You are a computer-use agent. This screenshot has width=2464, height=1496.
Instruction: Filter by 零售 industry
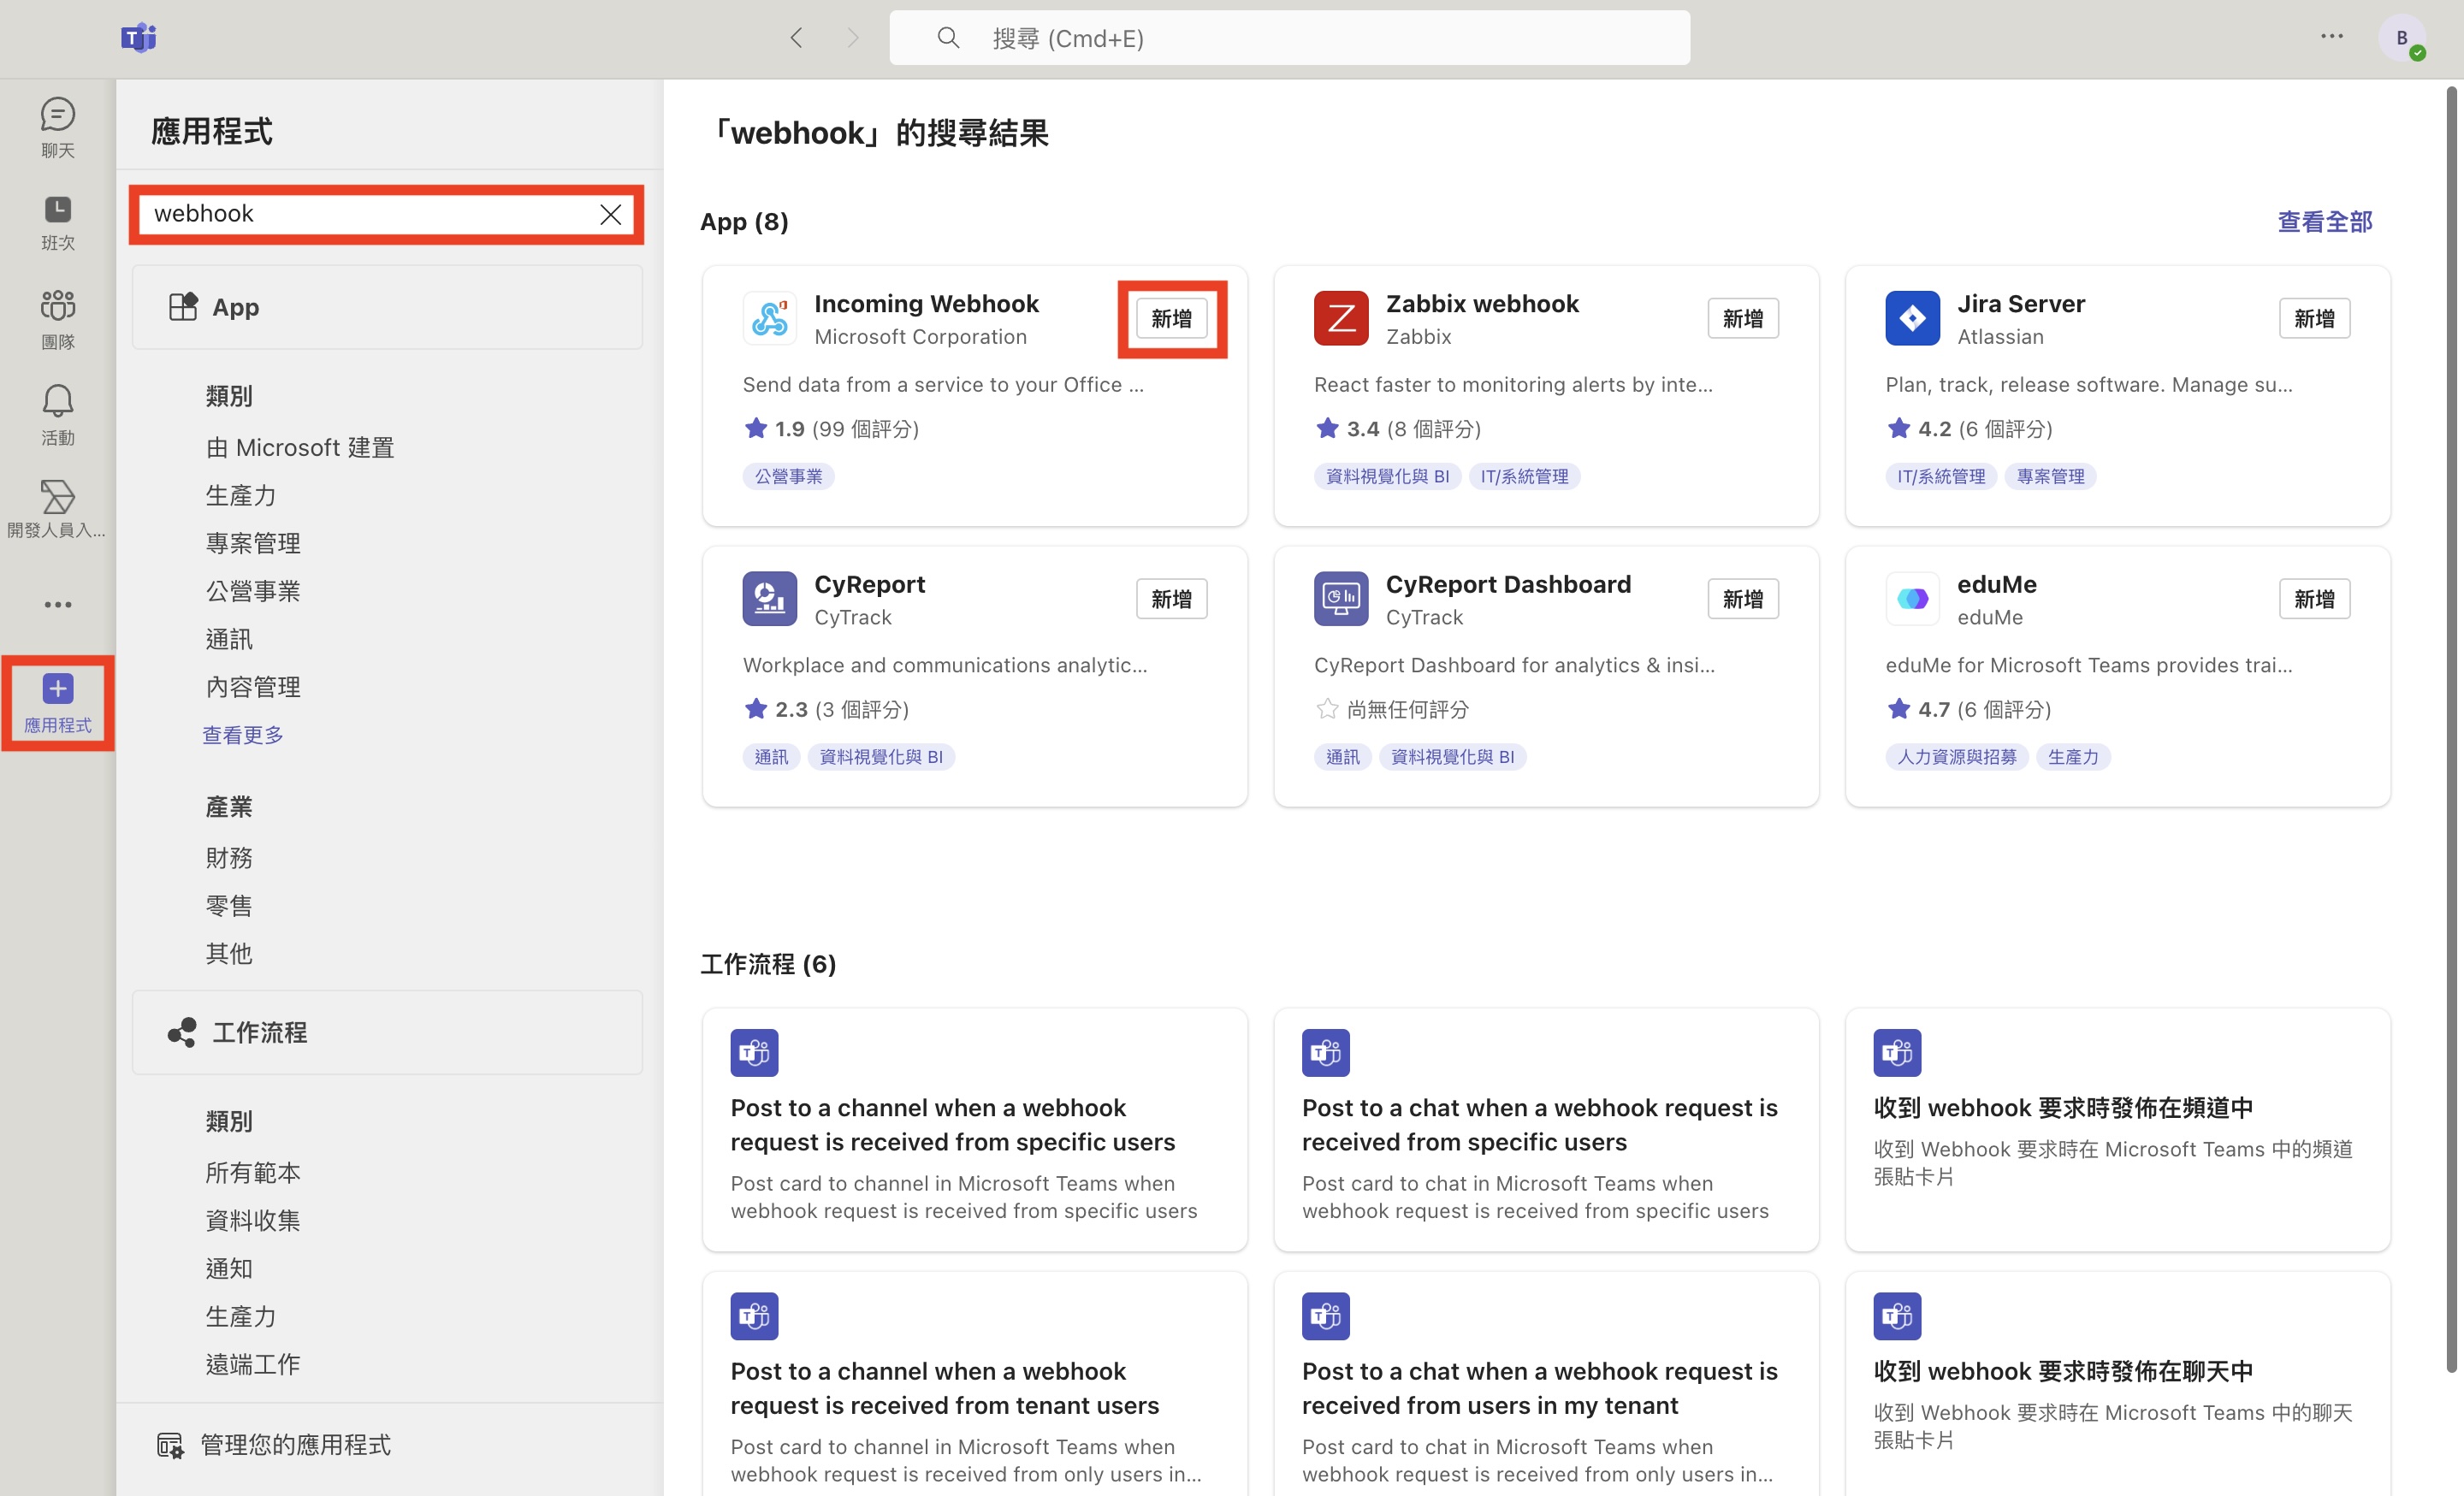click(229, 906)
